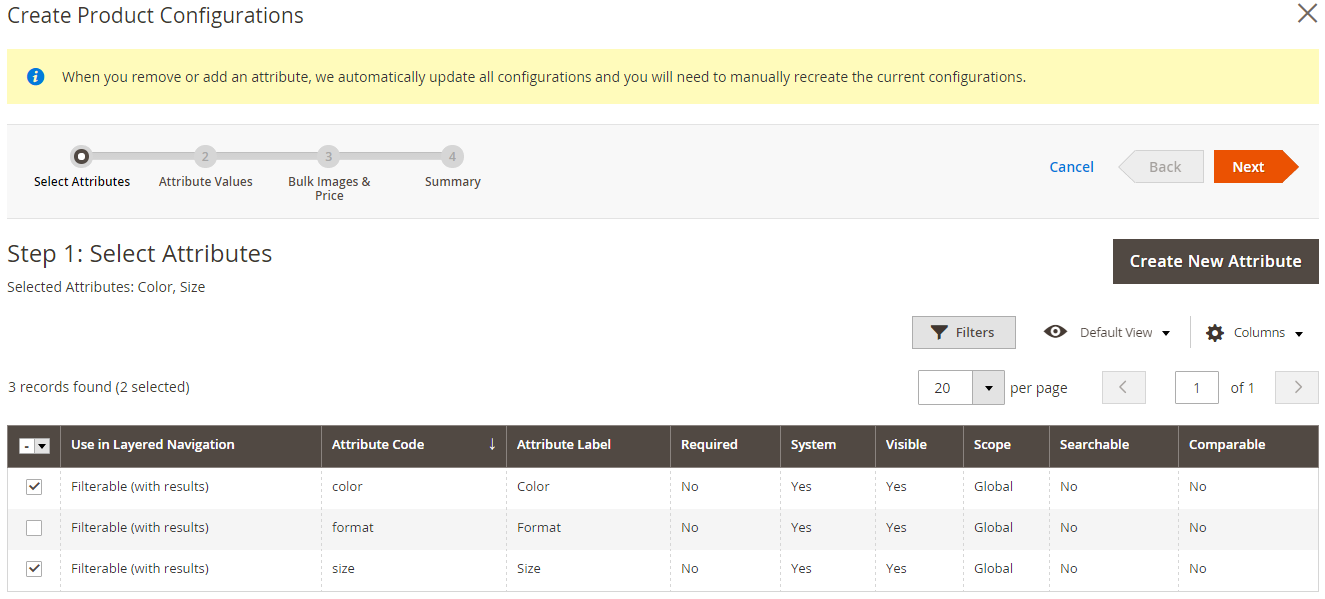The width and height of the screenshot is (1325, 599).
Task: Click step 2 Attribute Values marker
Action: pos(205,156)
